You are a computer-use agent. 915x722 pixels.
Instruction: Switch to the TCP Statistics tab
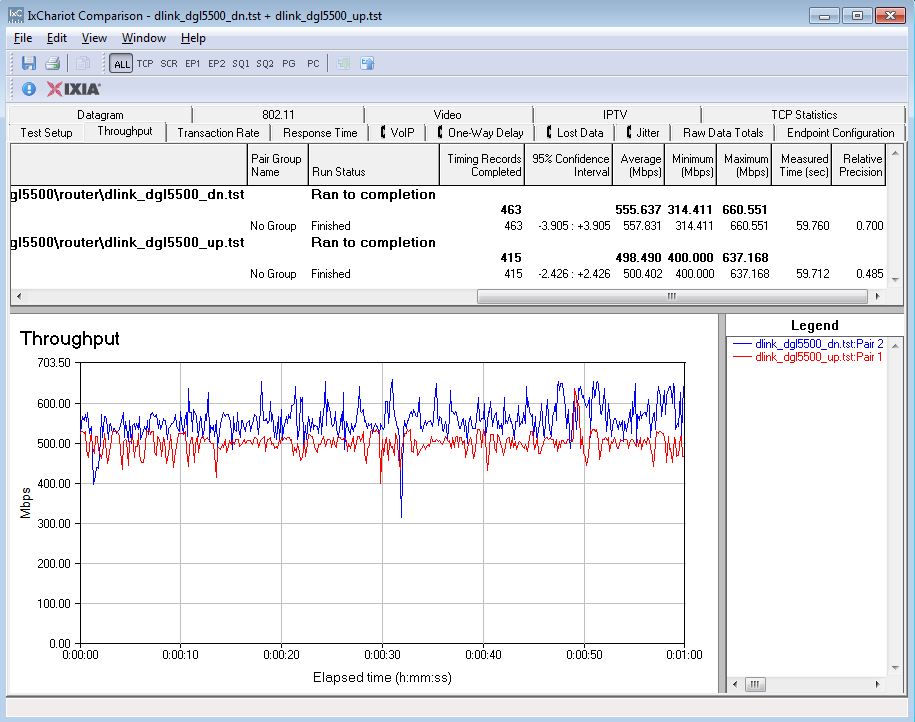[x=804, y=114]
